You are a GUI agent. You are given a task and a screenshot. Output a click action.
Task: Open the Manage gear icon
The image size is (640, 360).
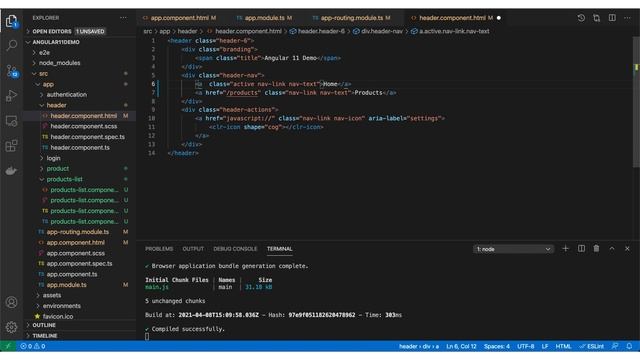(11, 327)
